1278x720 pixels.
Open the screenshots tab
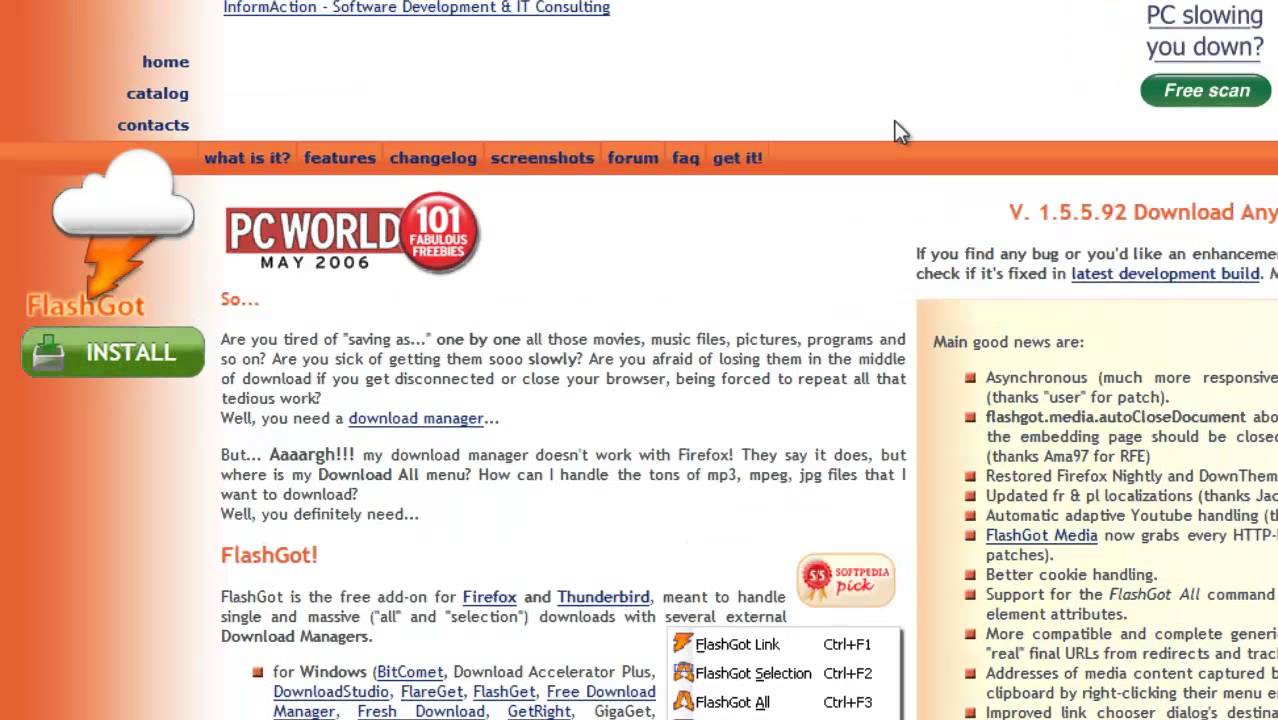[x=542, y=158]
